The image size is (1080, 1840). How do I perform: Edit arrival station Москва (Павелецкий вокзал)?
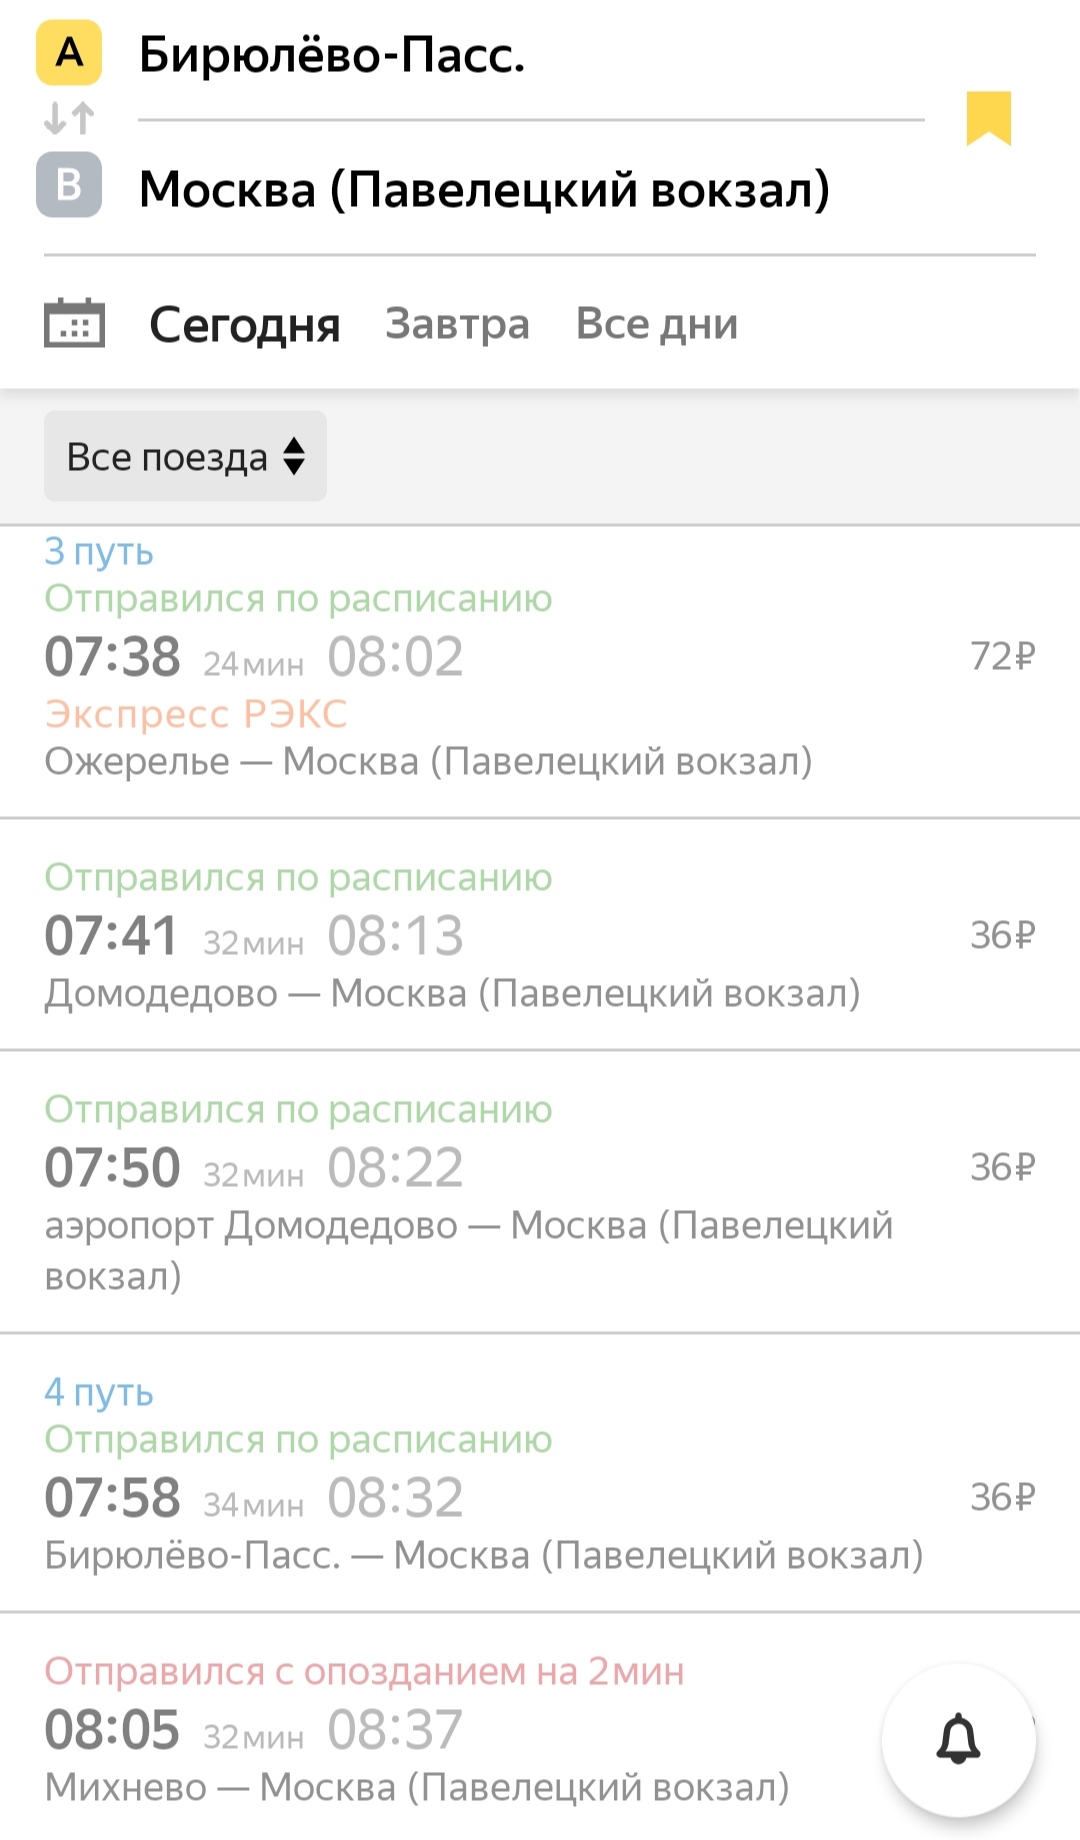[x=484, y=189]
